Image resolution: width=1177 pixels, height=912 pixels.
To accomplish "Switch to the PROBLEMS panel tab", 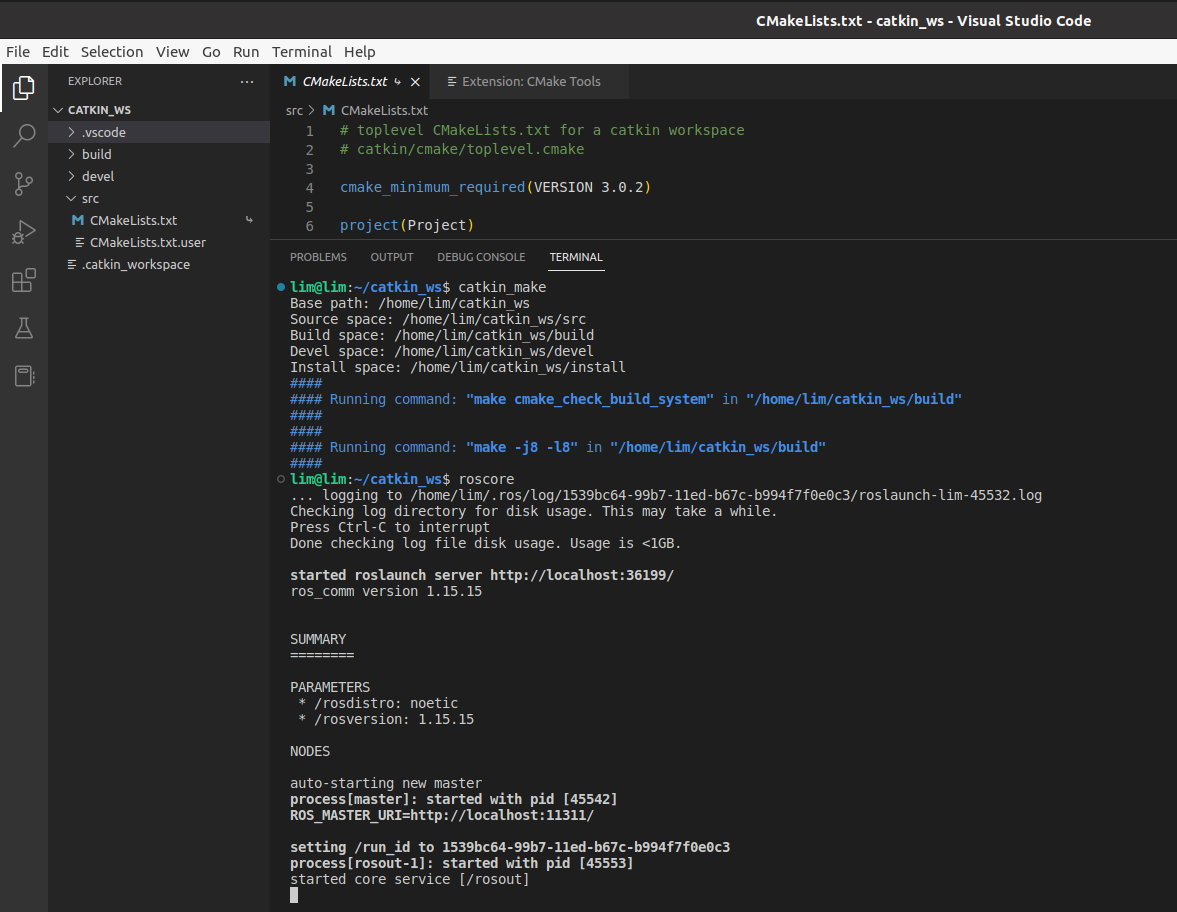I will [x=318, y=257].
